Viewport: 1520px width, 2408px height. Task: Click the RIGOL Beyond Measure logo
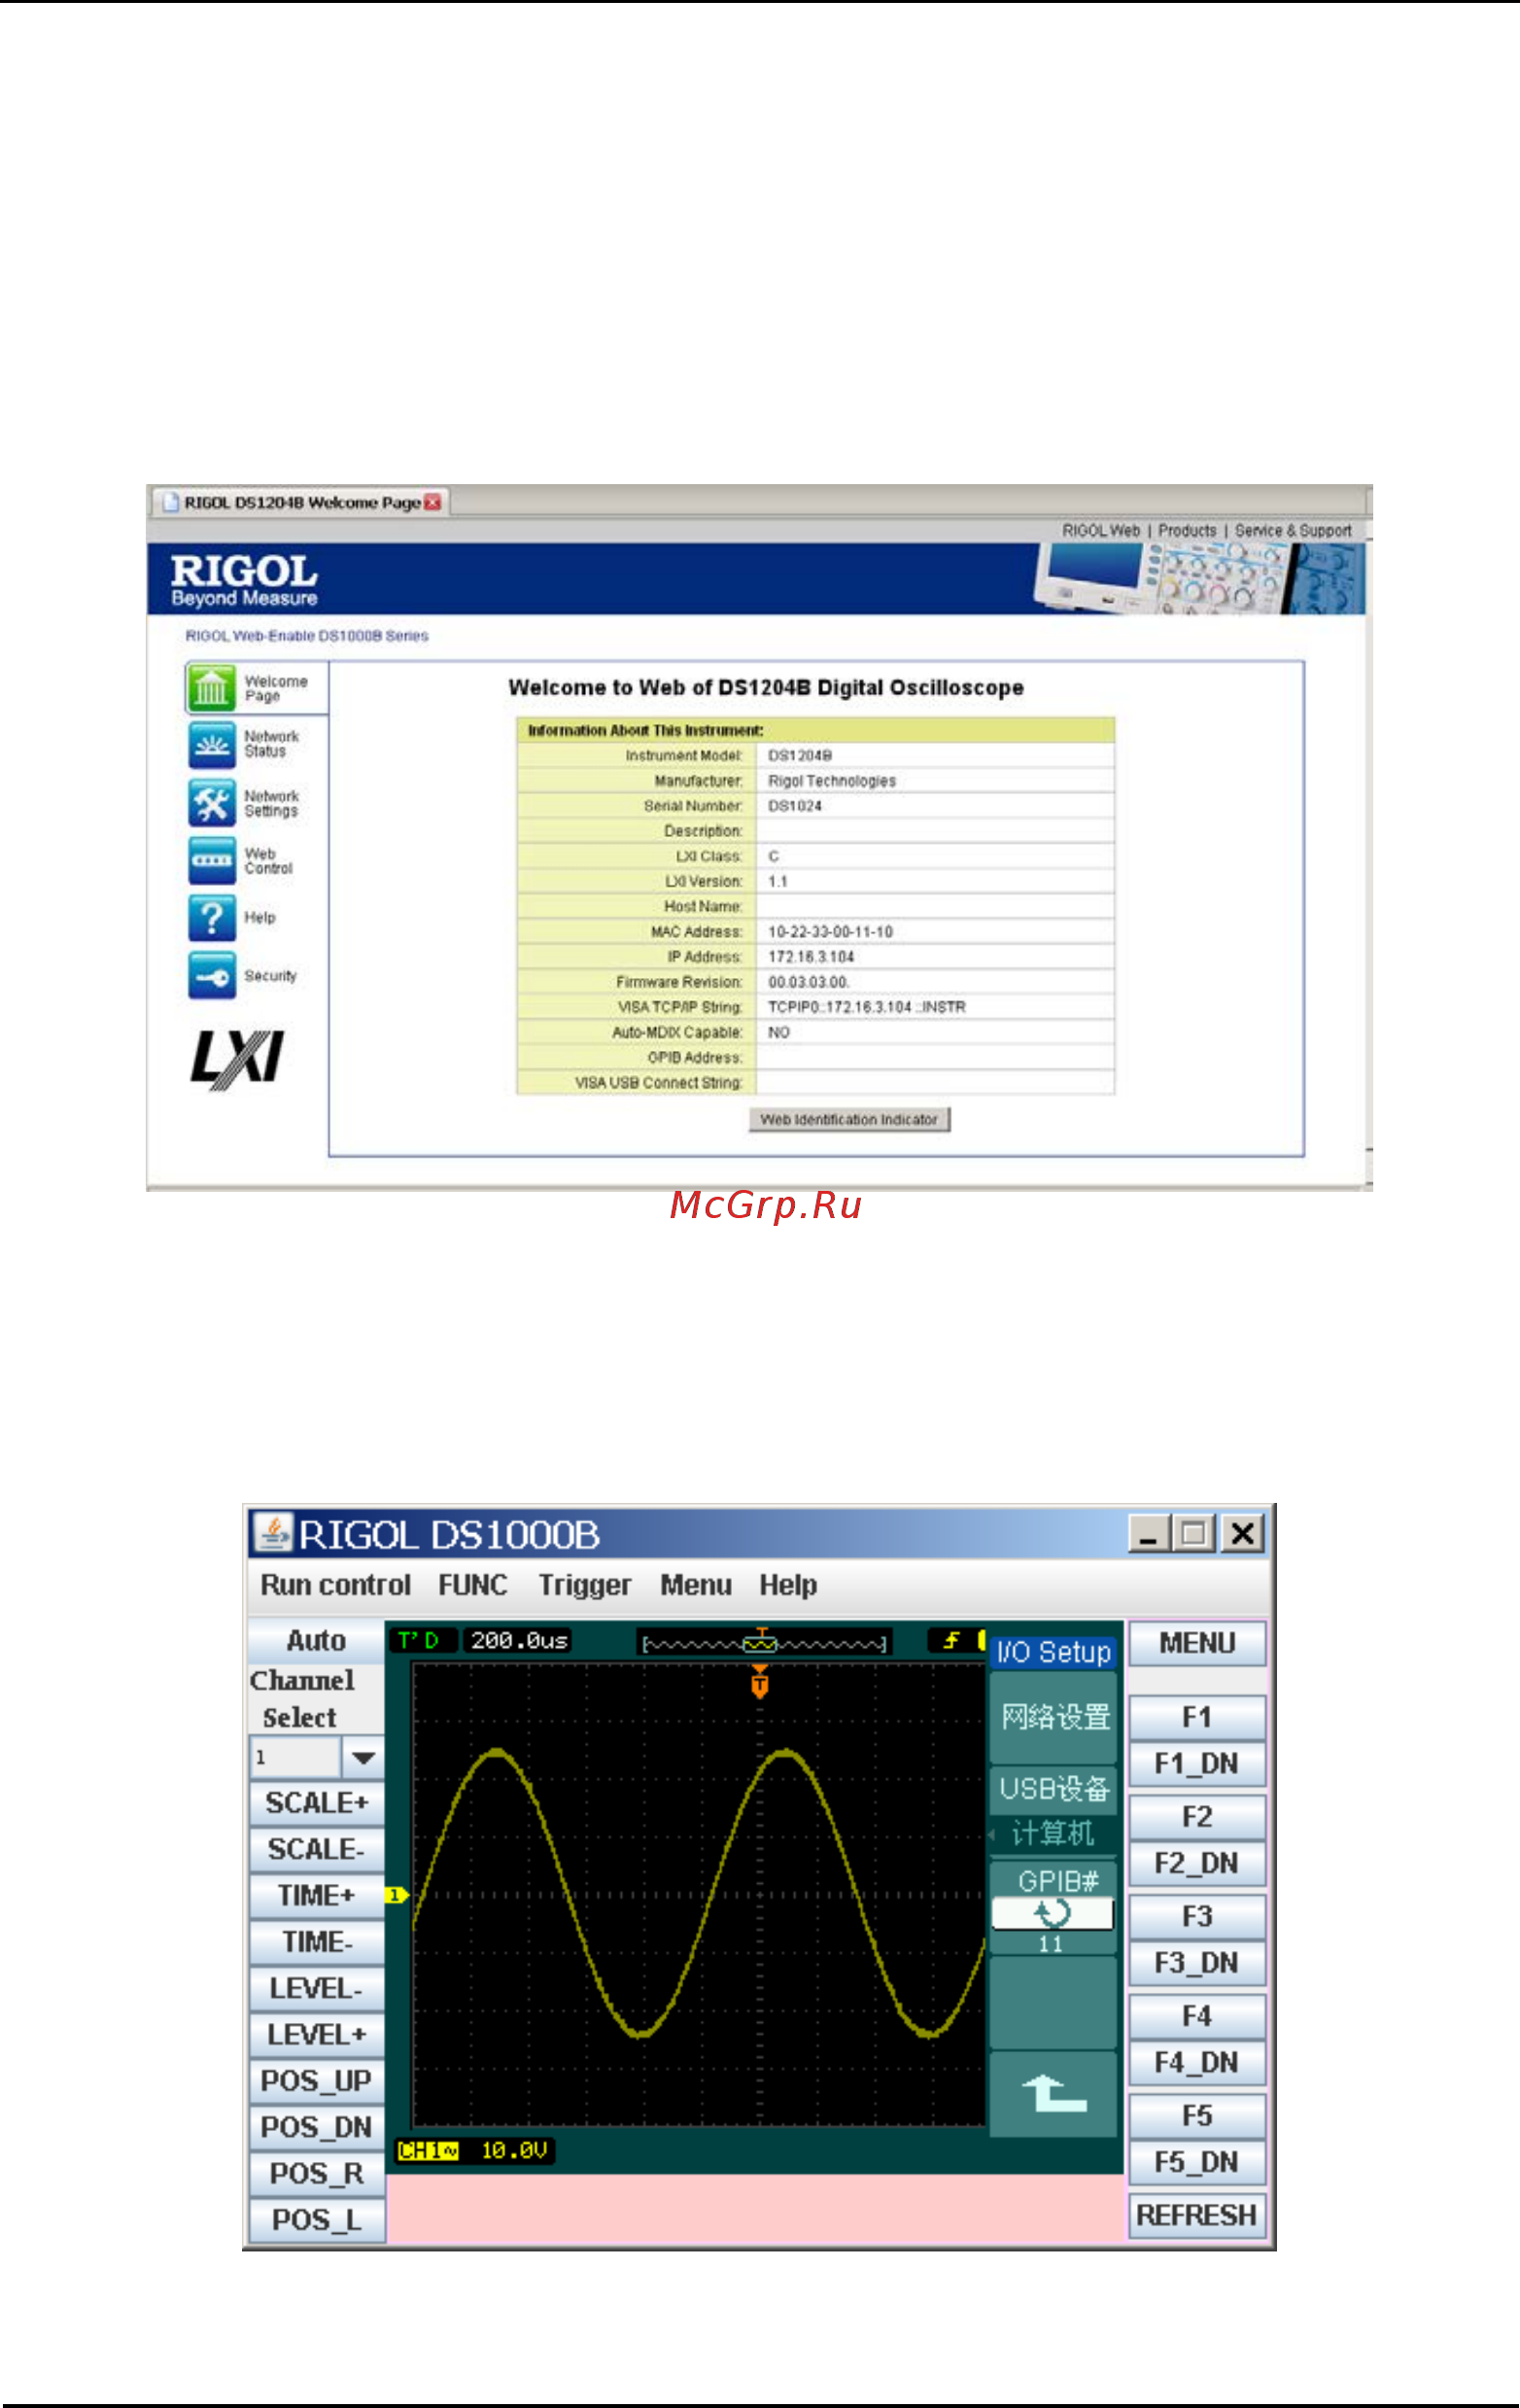244,579
